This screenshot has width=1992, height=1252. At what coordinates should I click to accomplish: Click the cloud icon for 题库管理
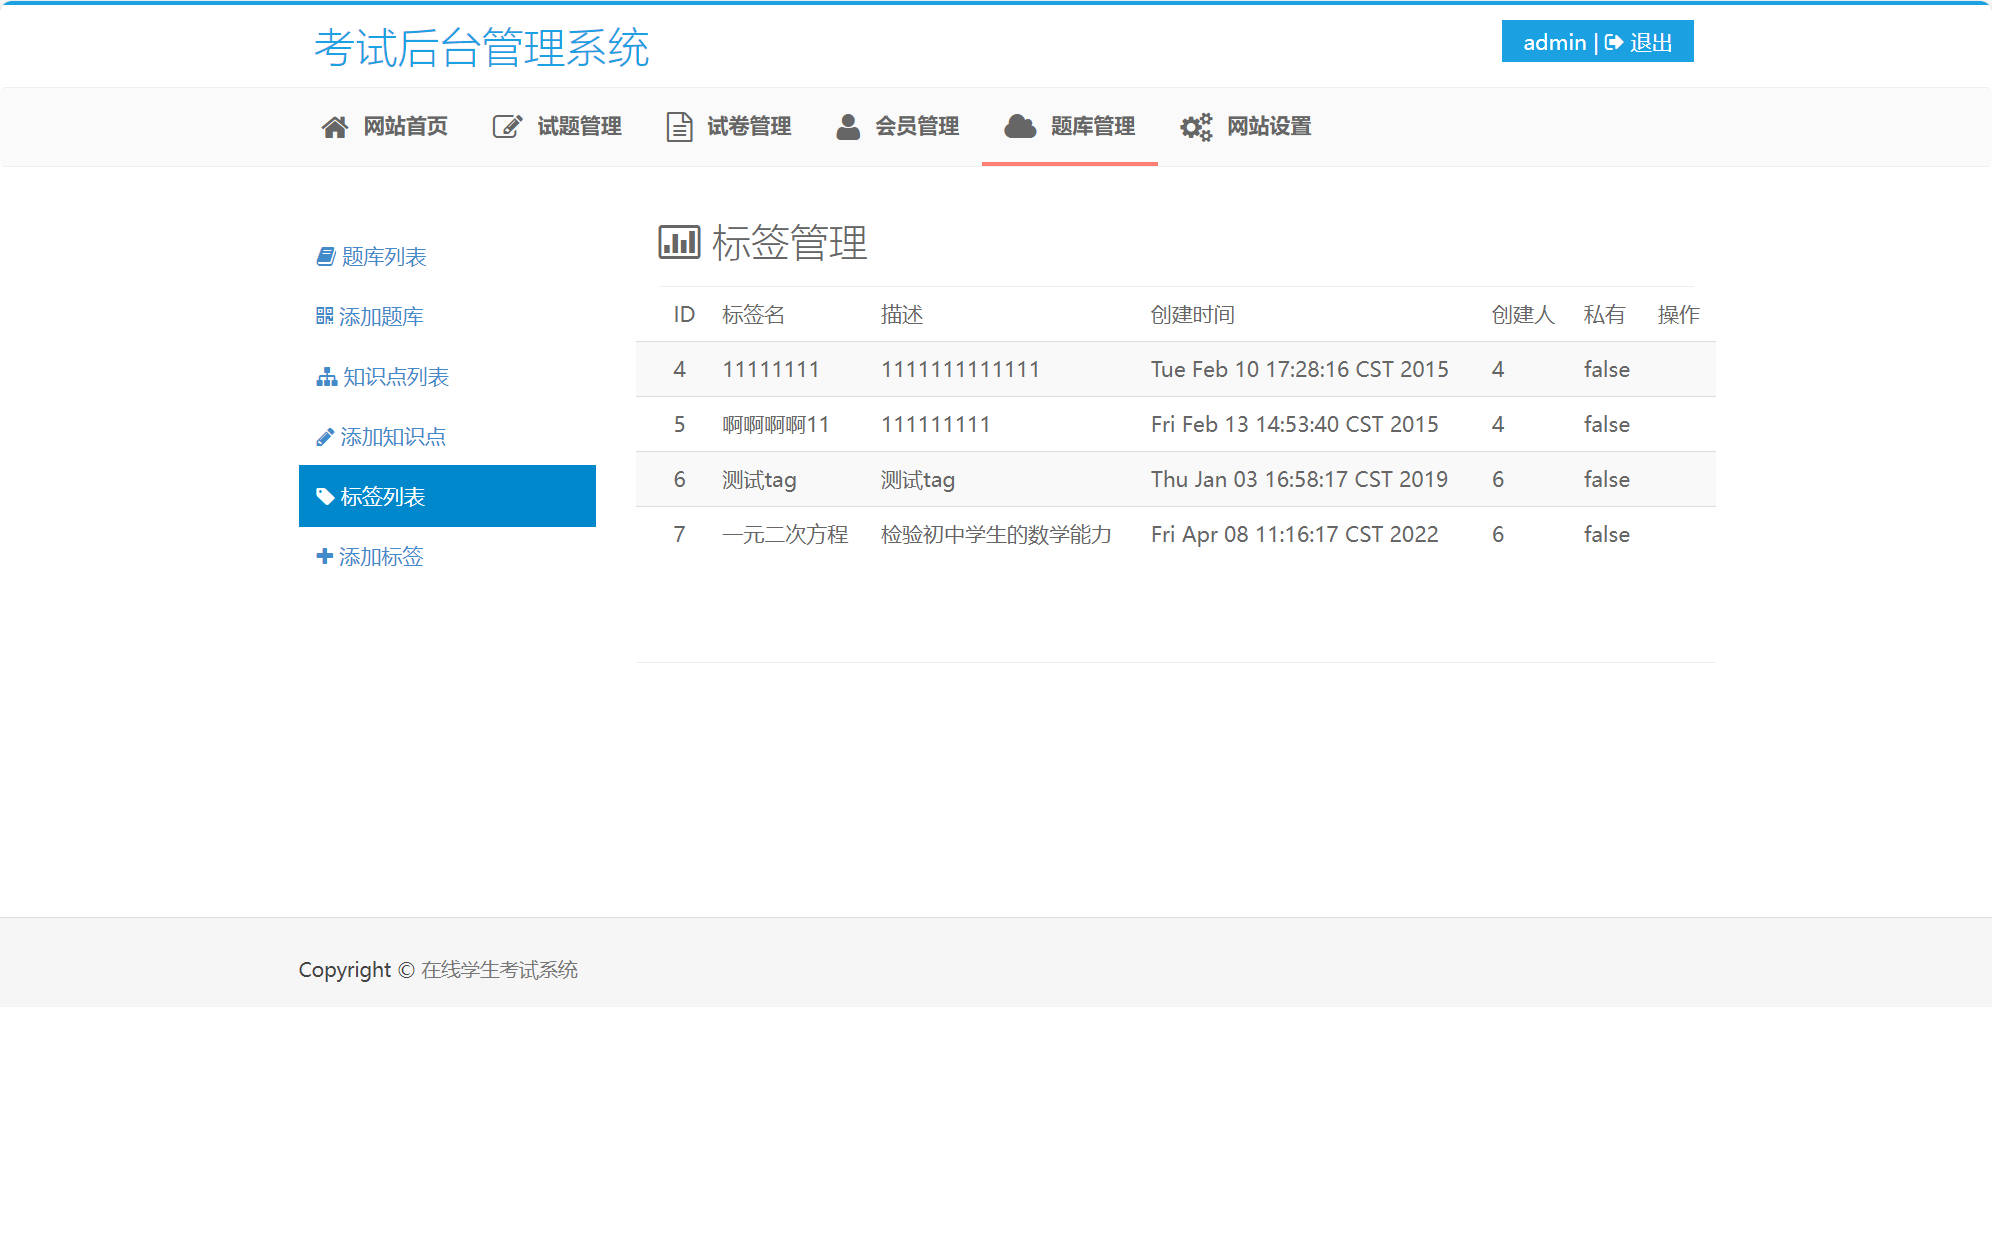pos(1019,126)
